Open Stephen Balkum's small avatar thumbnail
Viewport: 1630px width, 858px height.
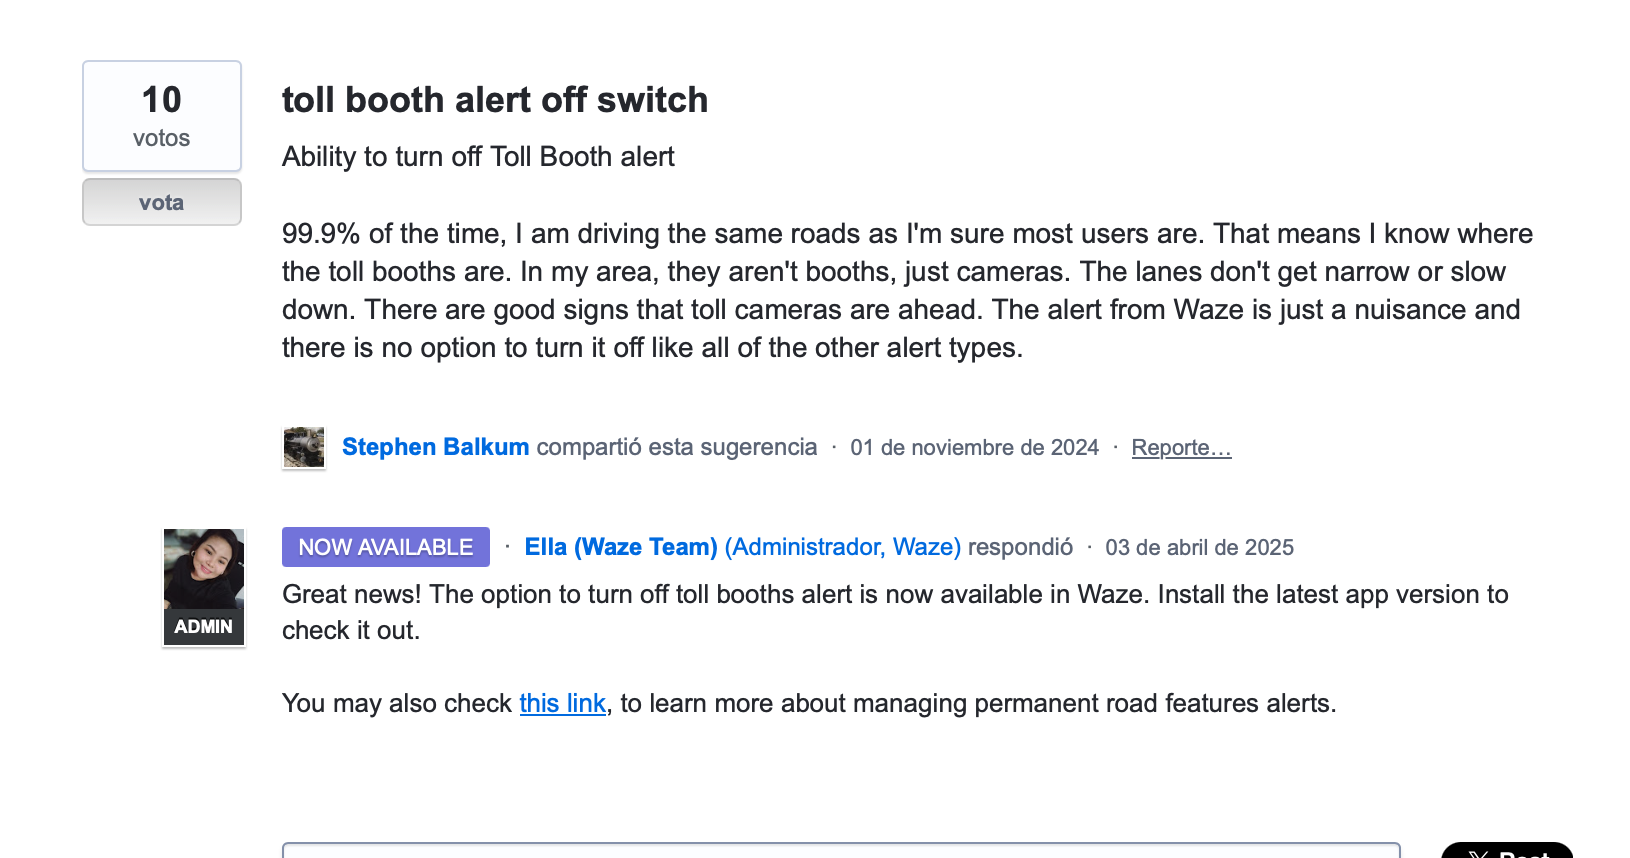pyautogui.click(x=304, y=447)
